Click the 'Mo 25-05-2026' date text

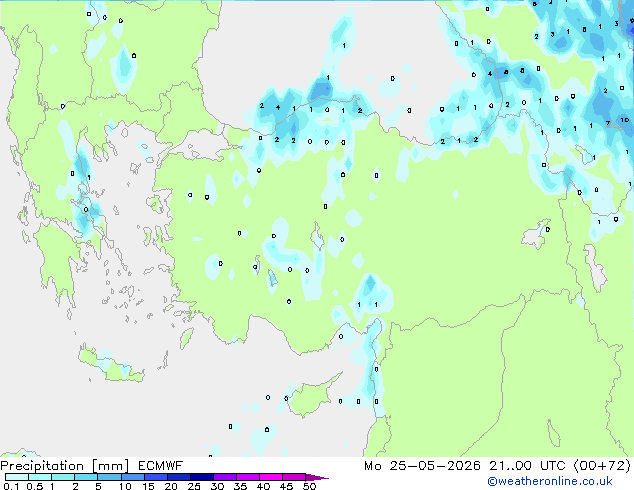click(x=422, y=466)
